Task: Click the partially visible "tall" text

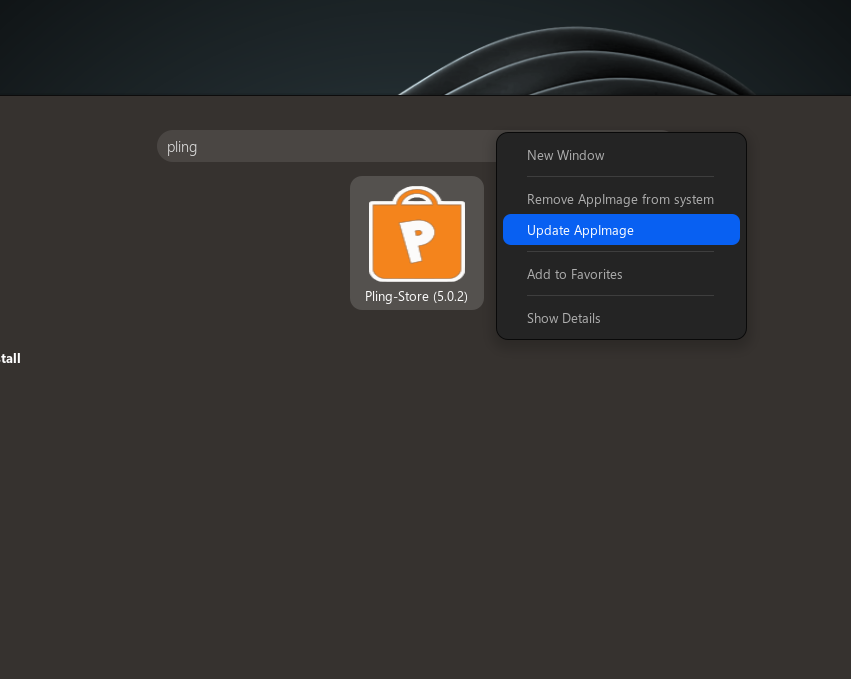Action: click(x=10, y=358)
